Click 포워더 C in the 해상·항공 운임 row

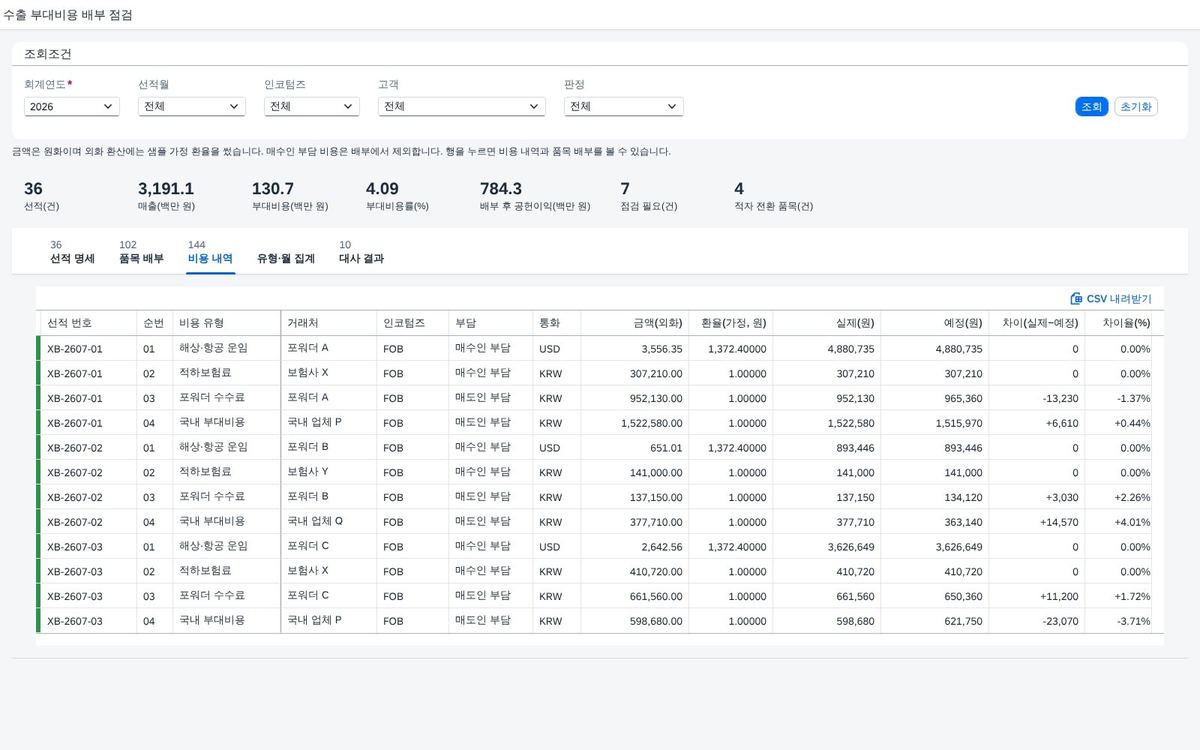(x=329, y=547)
